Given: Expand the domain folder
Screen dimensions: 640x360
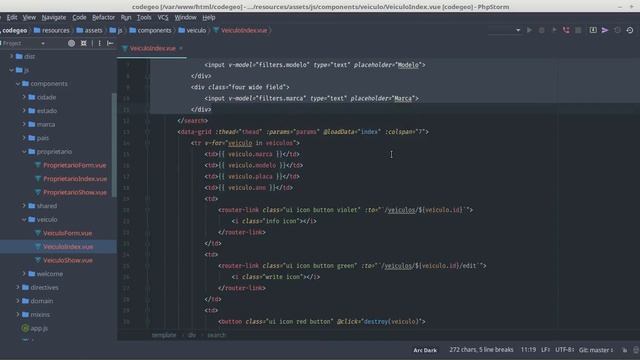Looking at the screenshot, I should click(x=18, y=301).
